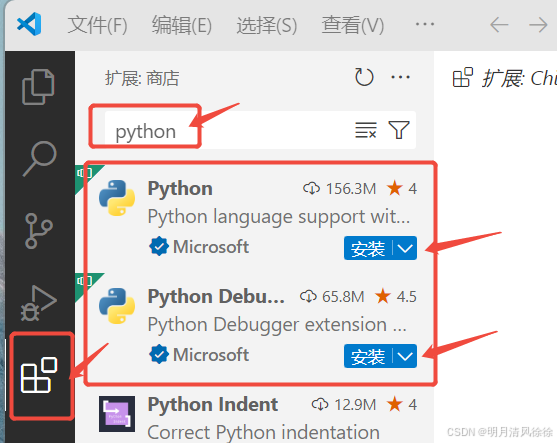Open the 选择(S) menu

(x=267, y=25)
